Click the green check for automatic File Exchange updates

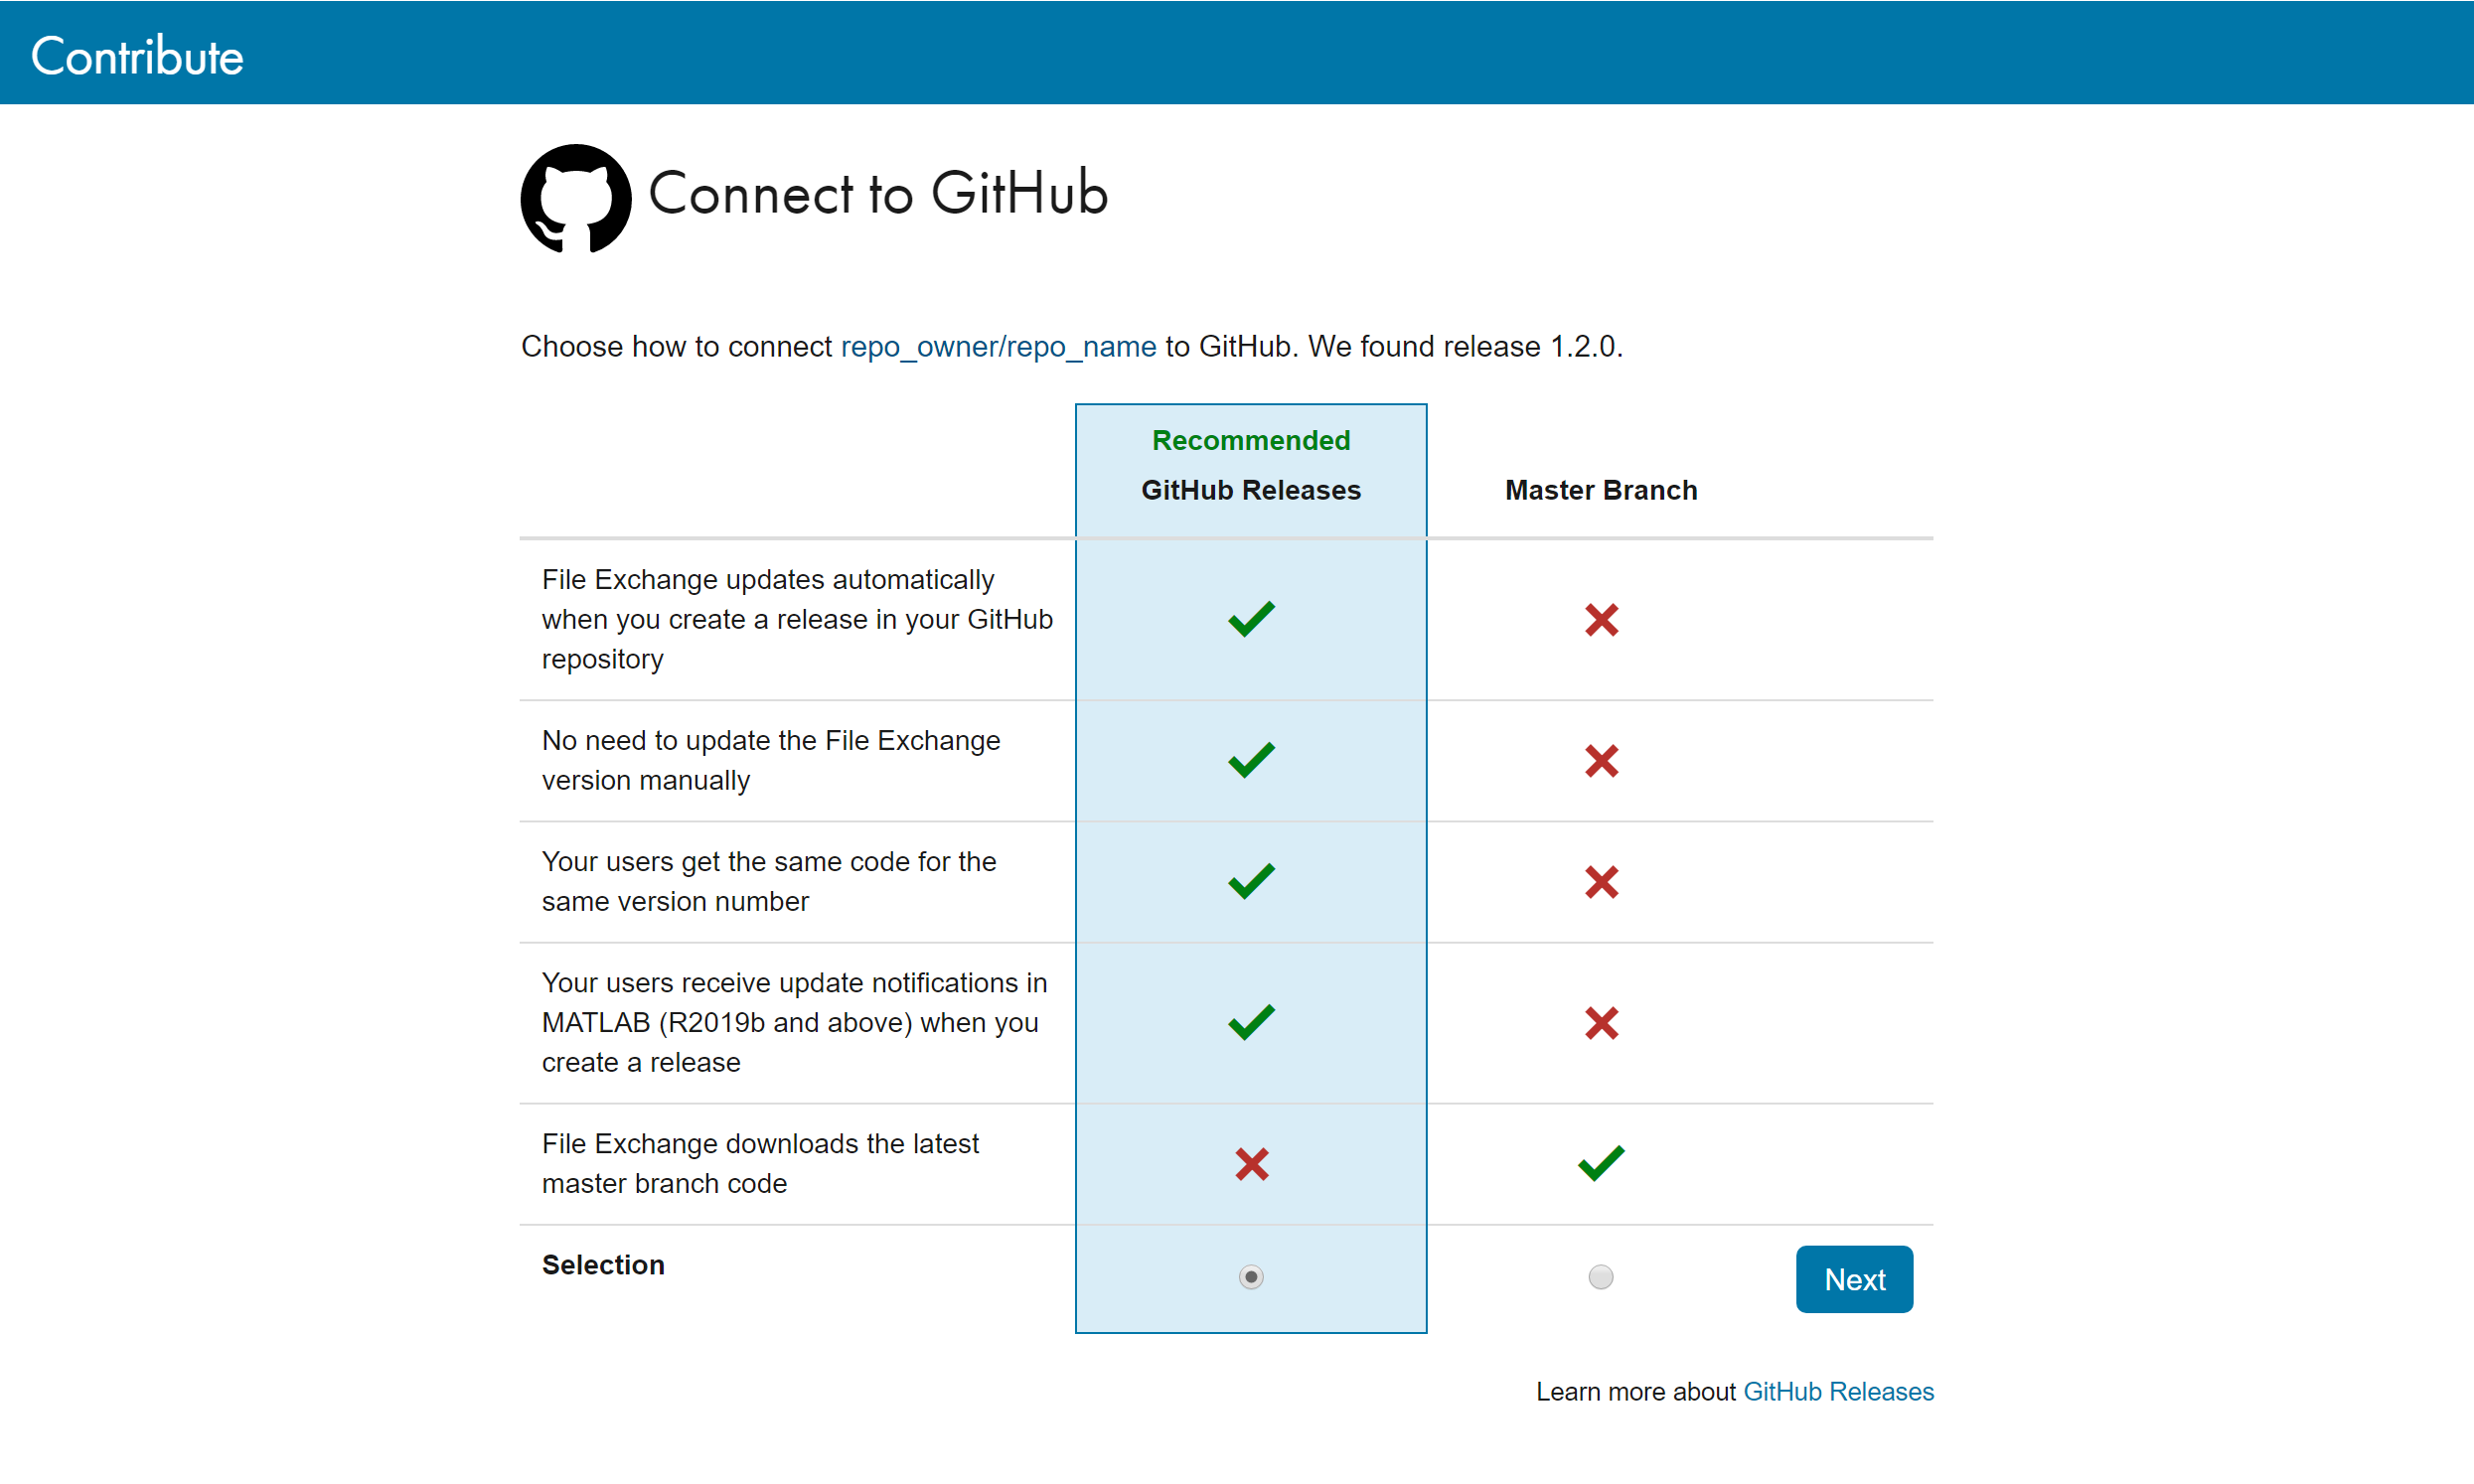click(1249, 618)
